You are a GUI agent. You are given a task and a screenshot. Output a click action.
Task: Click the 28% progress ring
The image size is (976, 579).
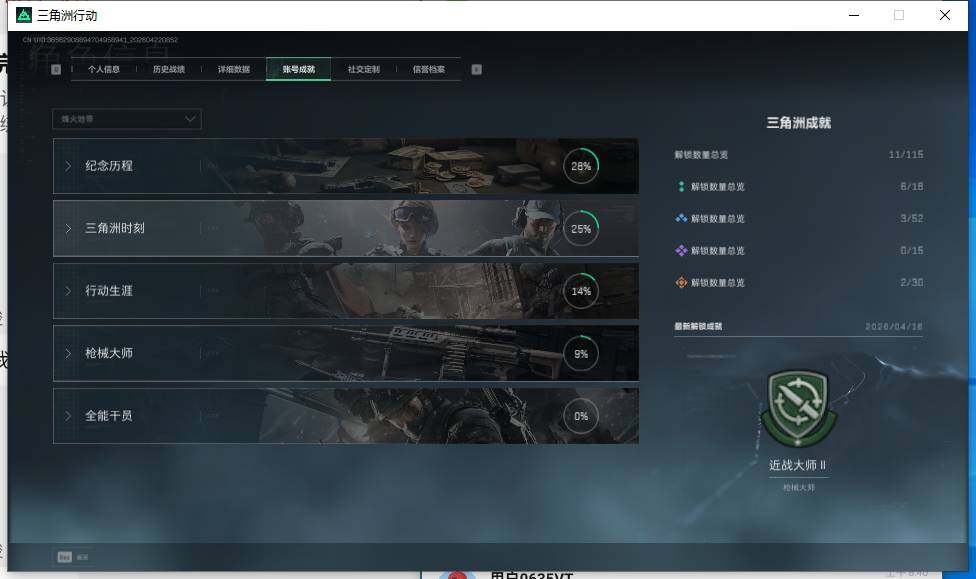pos(581,166)
